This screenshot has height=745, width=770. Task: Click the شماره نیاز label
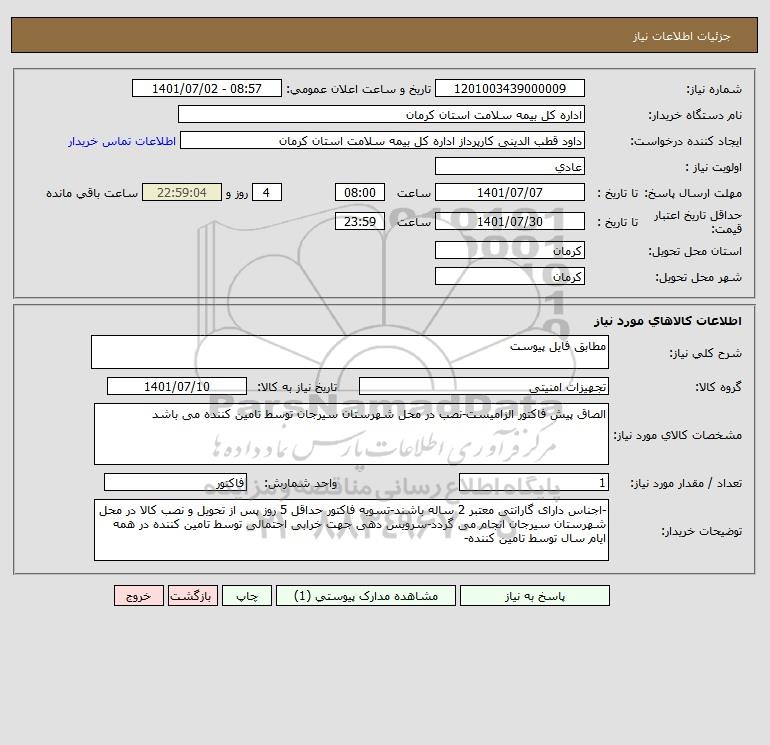714,89
